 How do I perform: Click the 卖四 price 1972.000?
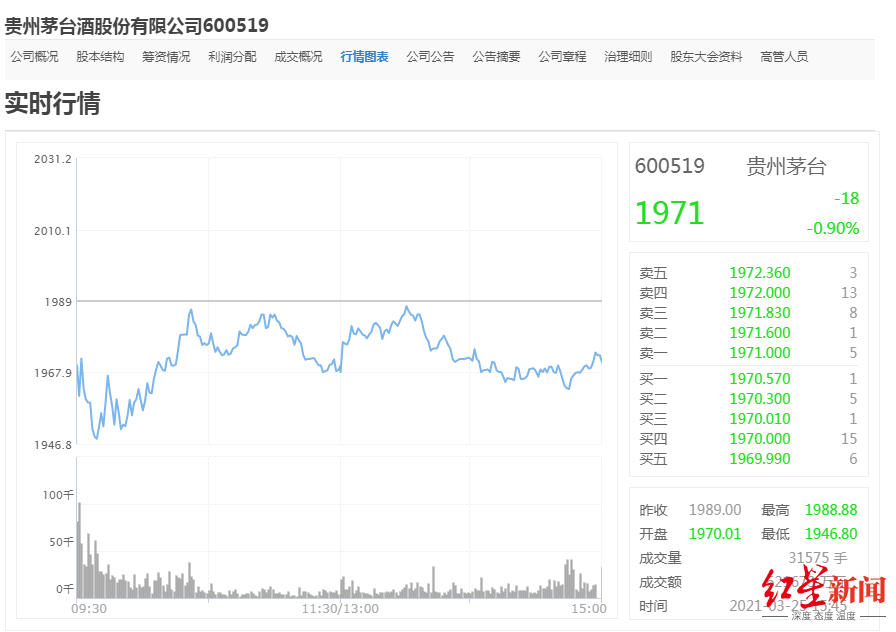(x=760, y=293)
